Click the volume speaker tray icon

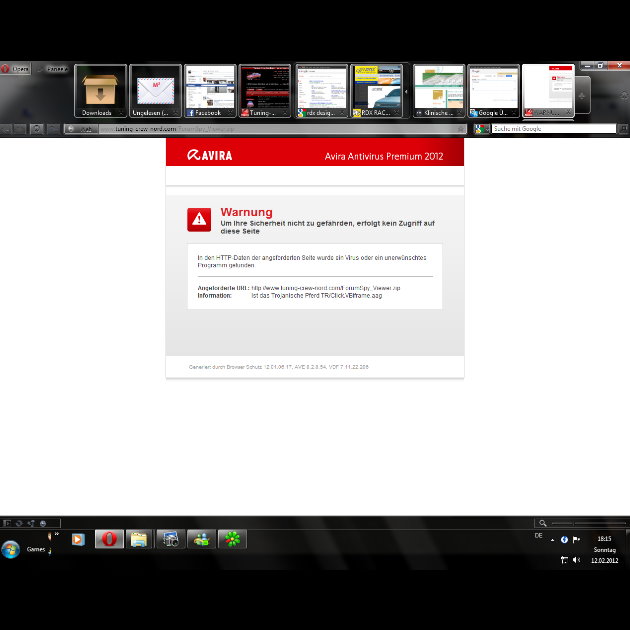[577, 560]
